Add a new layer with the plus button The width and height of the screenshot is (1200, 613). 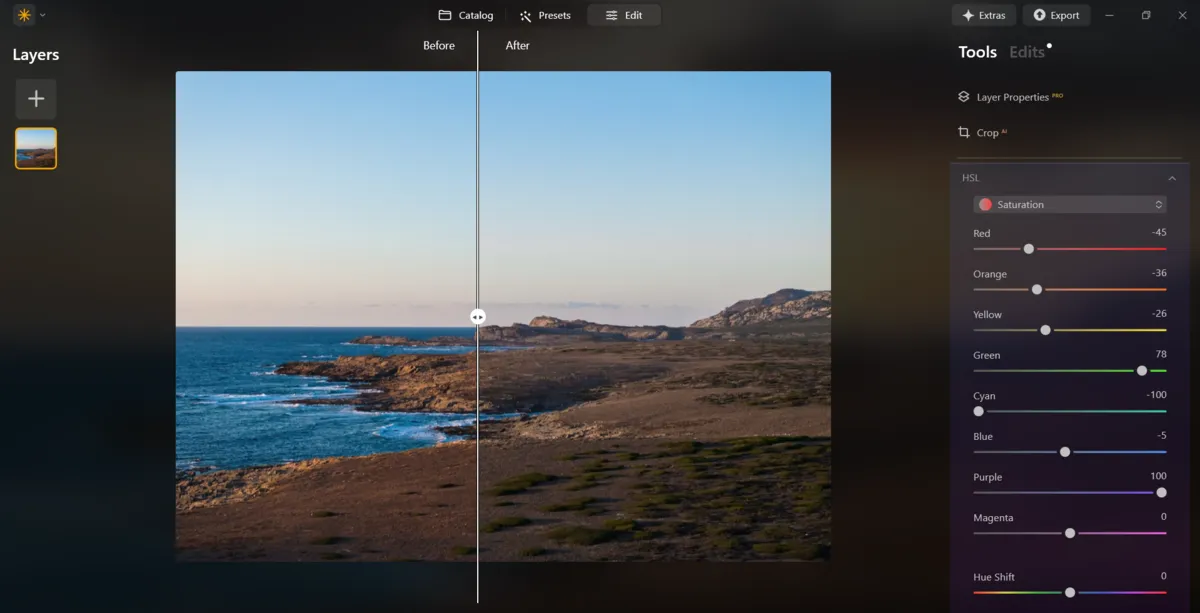pos(36,98)
